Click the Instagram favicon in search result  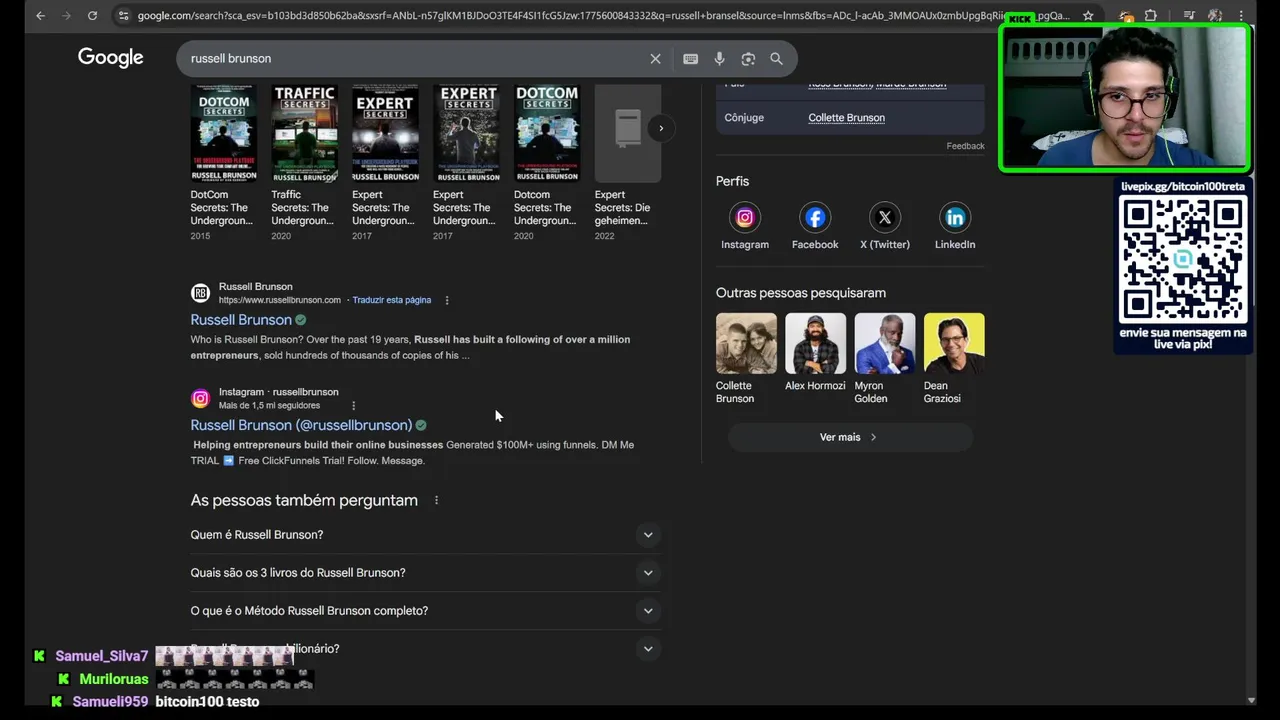200,399
